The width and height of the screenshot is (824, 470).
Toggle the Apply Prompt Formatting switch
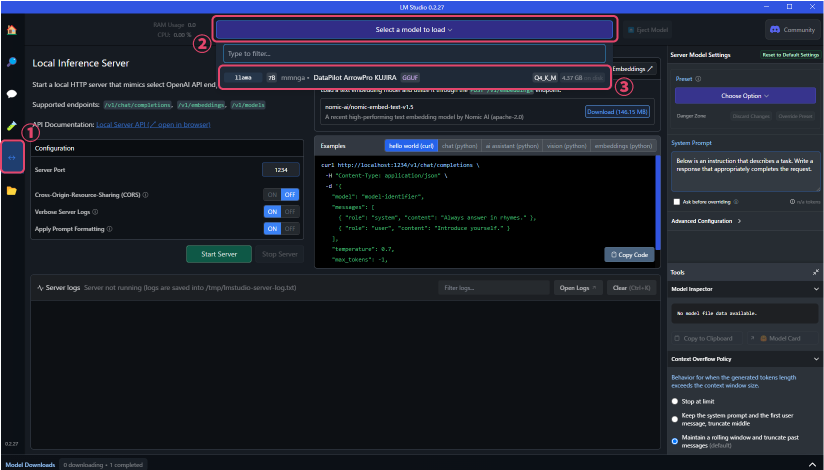pyautogui.click(x=281, y=228)
